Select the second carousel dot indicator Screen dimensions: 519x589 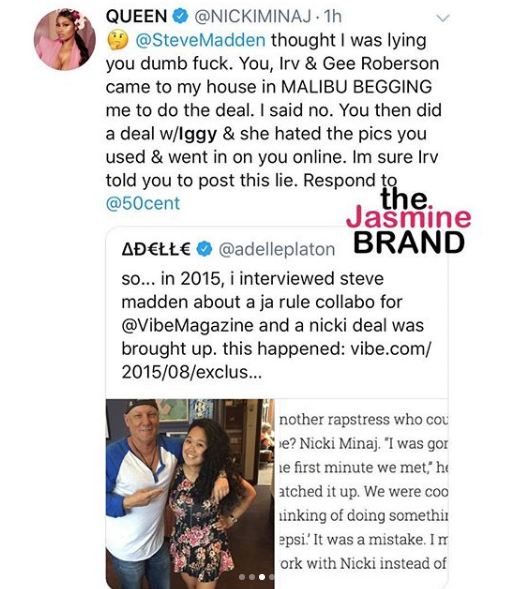point(252,577)
